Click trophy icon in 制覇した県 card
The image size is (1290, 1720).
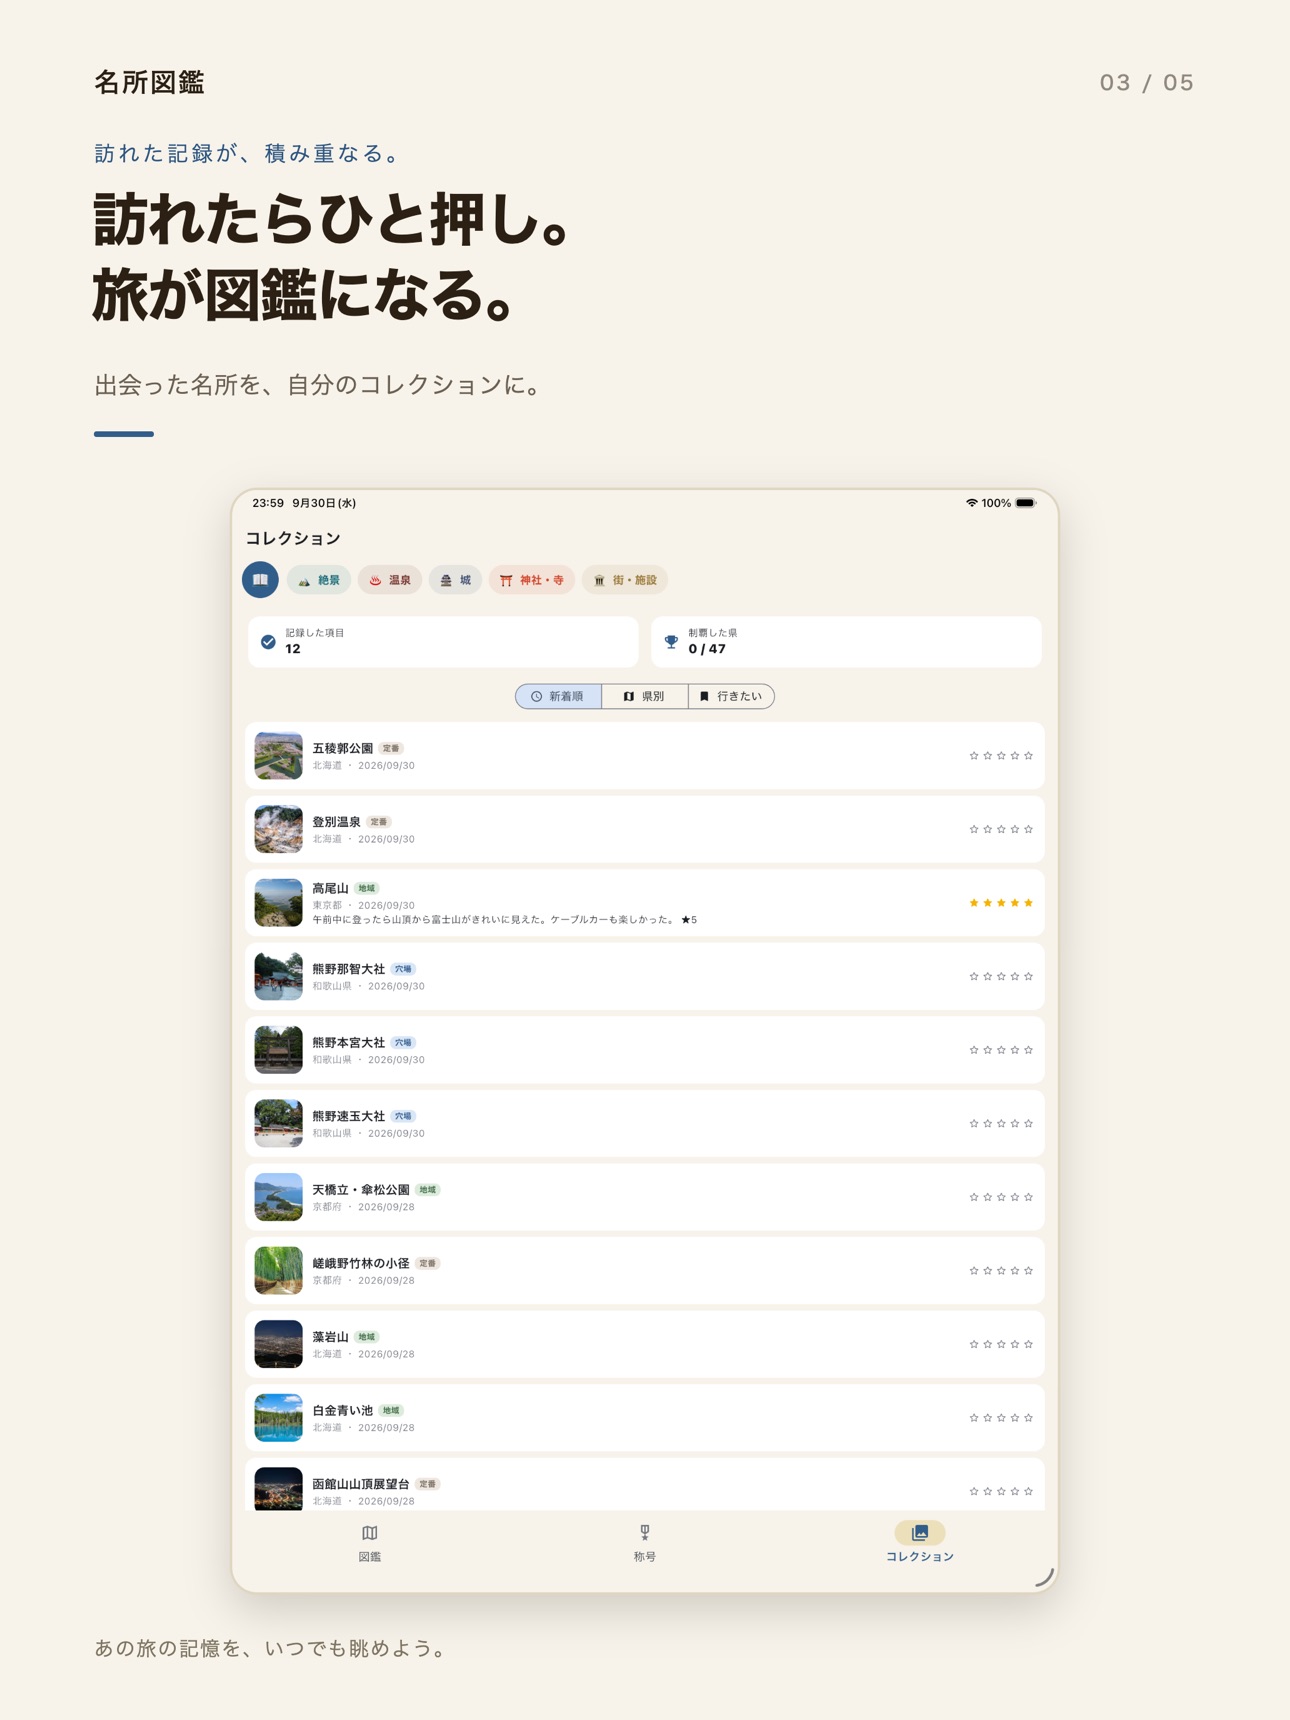671,642
